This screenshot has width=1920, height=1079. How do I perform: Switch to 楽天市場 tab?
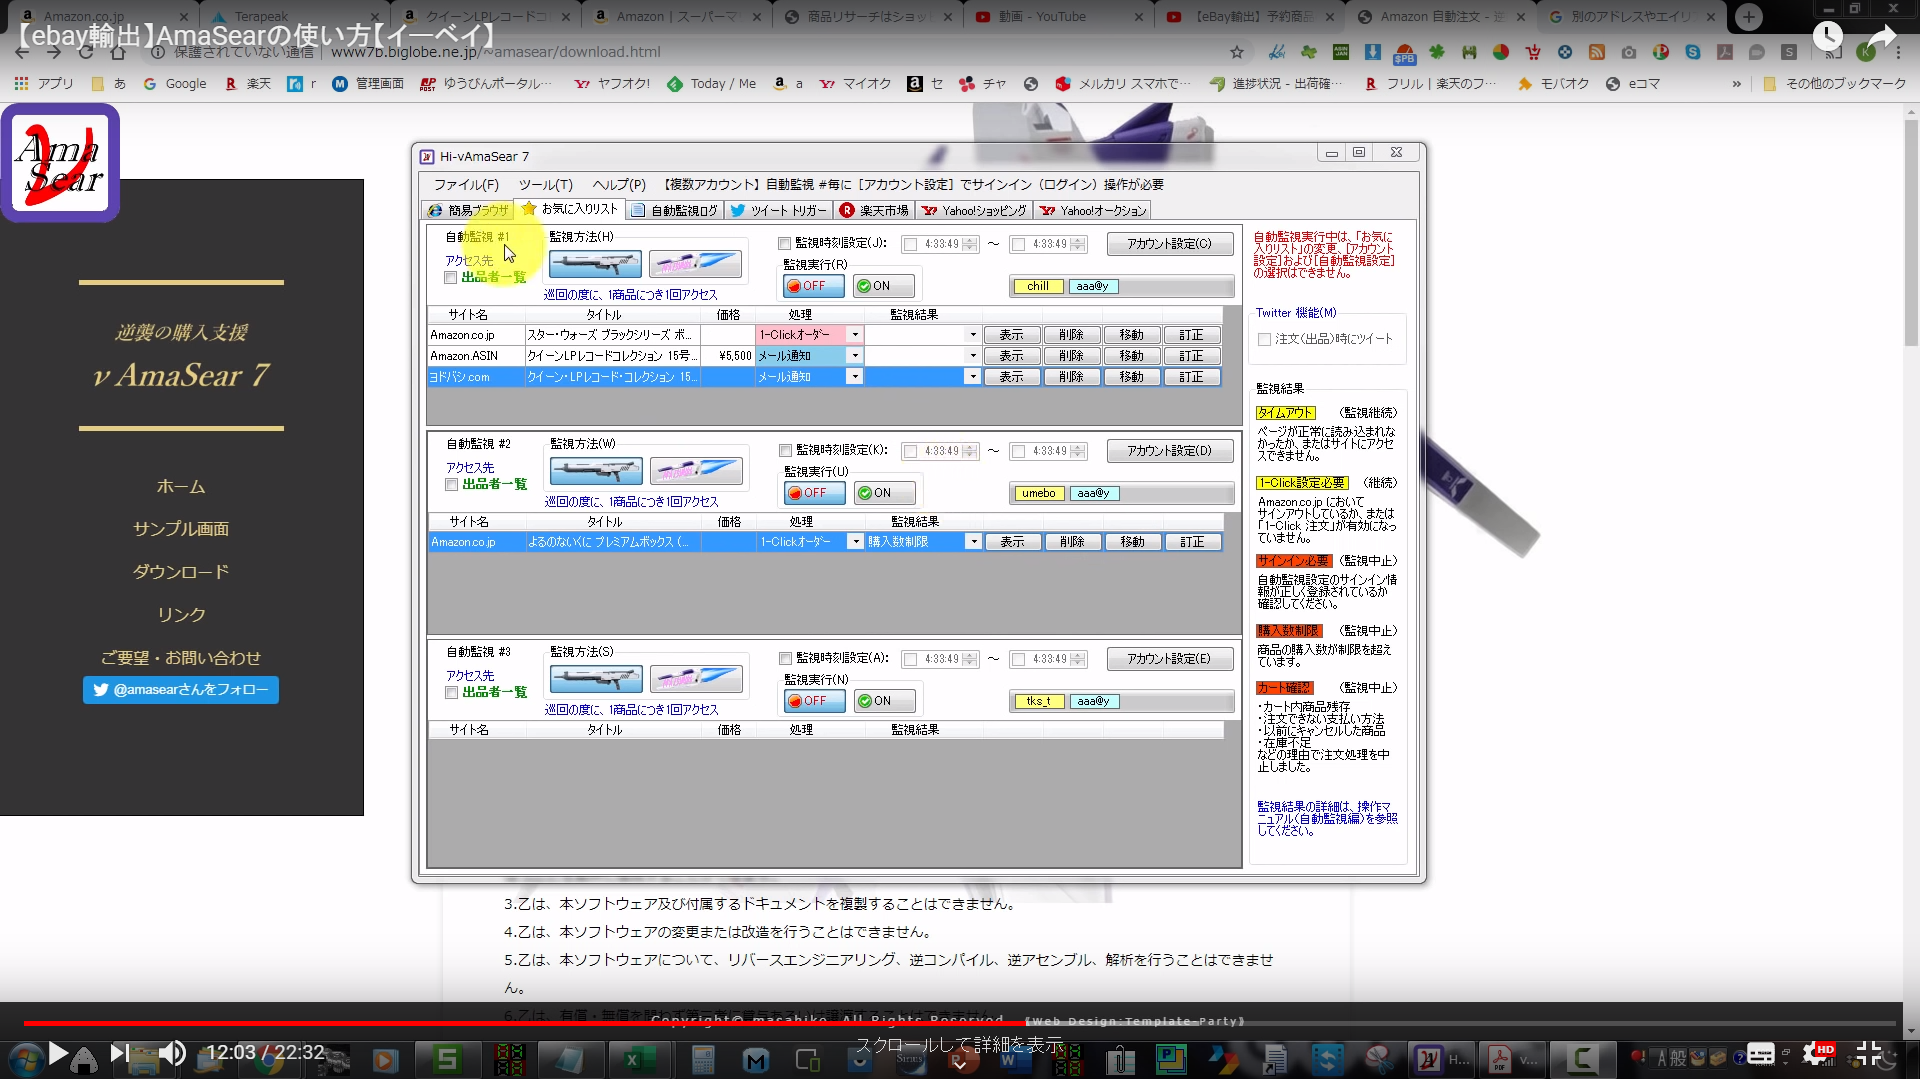click(875, 210)
